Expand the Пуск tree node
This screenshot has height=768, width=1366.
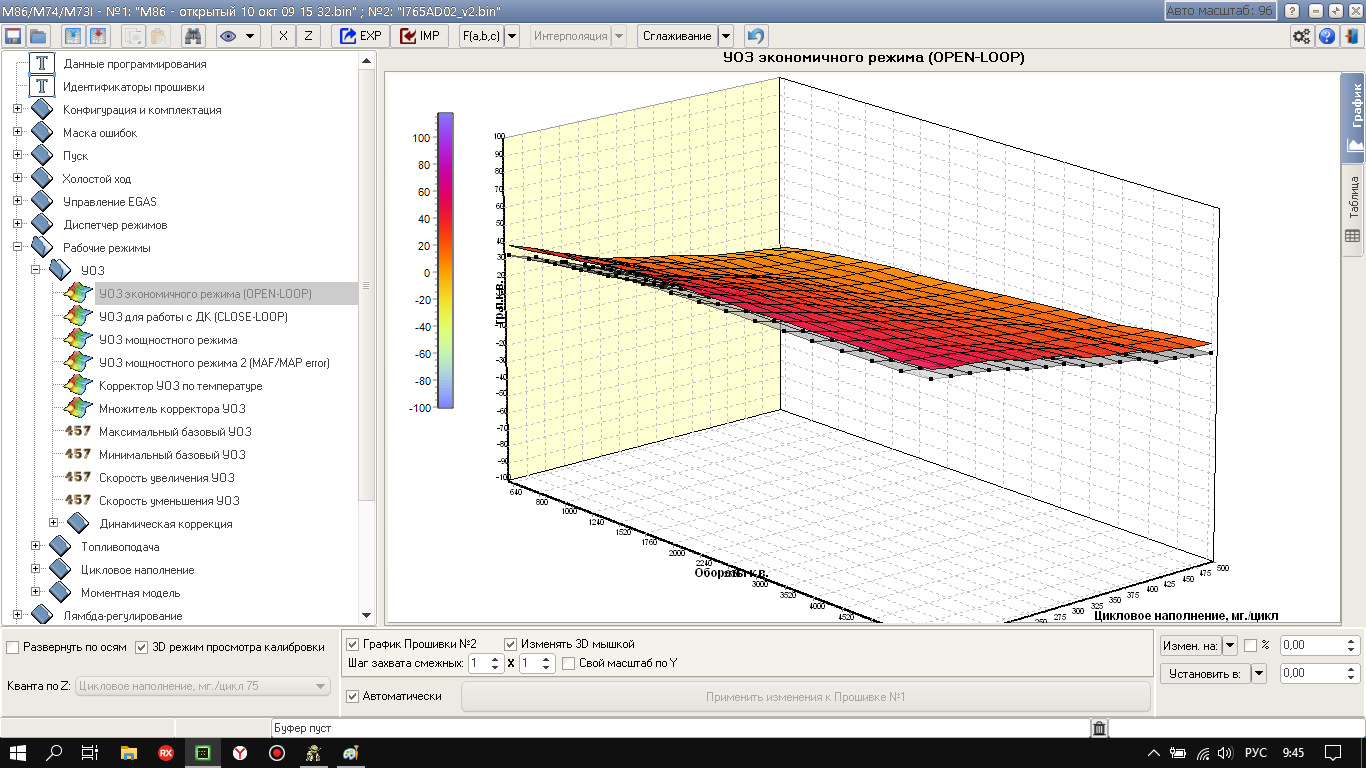click(17, 156)
